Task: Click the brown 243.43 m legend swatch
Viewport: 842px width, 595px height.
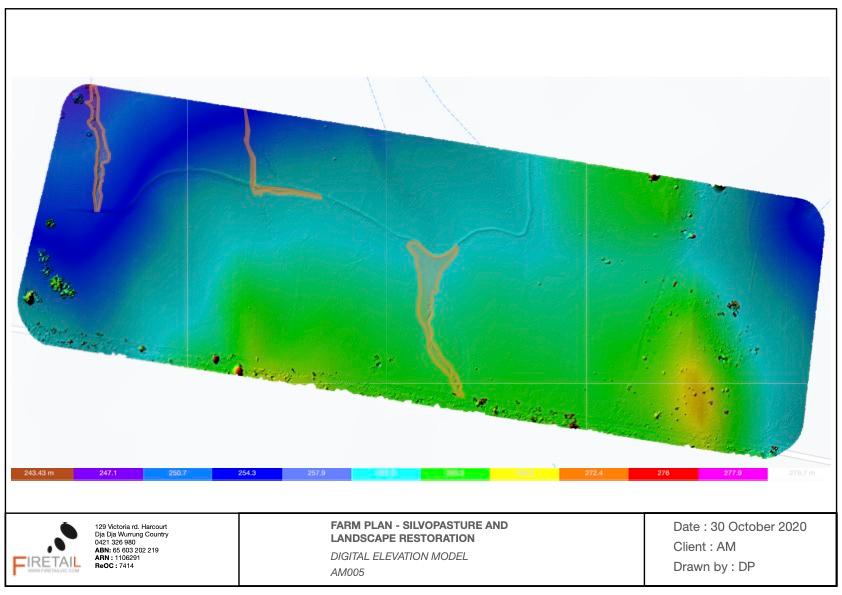Action: point(41,473)
